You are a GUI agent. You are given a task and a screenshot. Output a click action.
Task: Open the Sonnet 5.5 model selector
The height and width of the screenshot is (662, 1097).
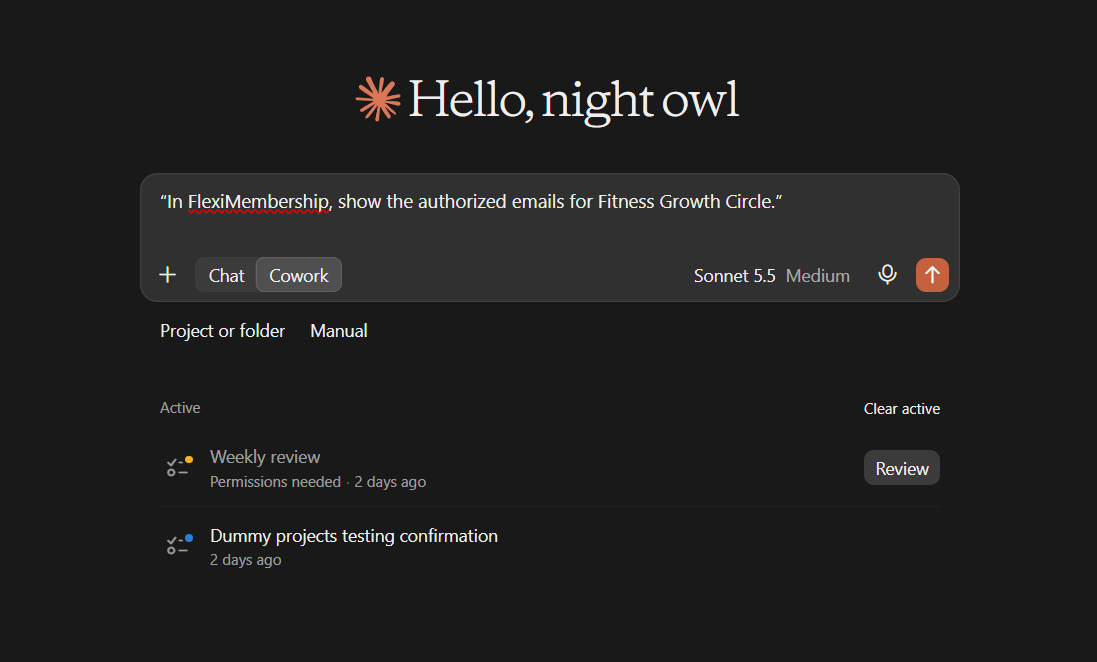click(x=734, y=276)
